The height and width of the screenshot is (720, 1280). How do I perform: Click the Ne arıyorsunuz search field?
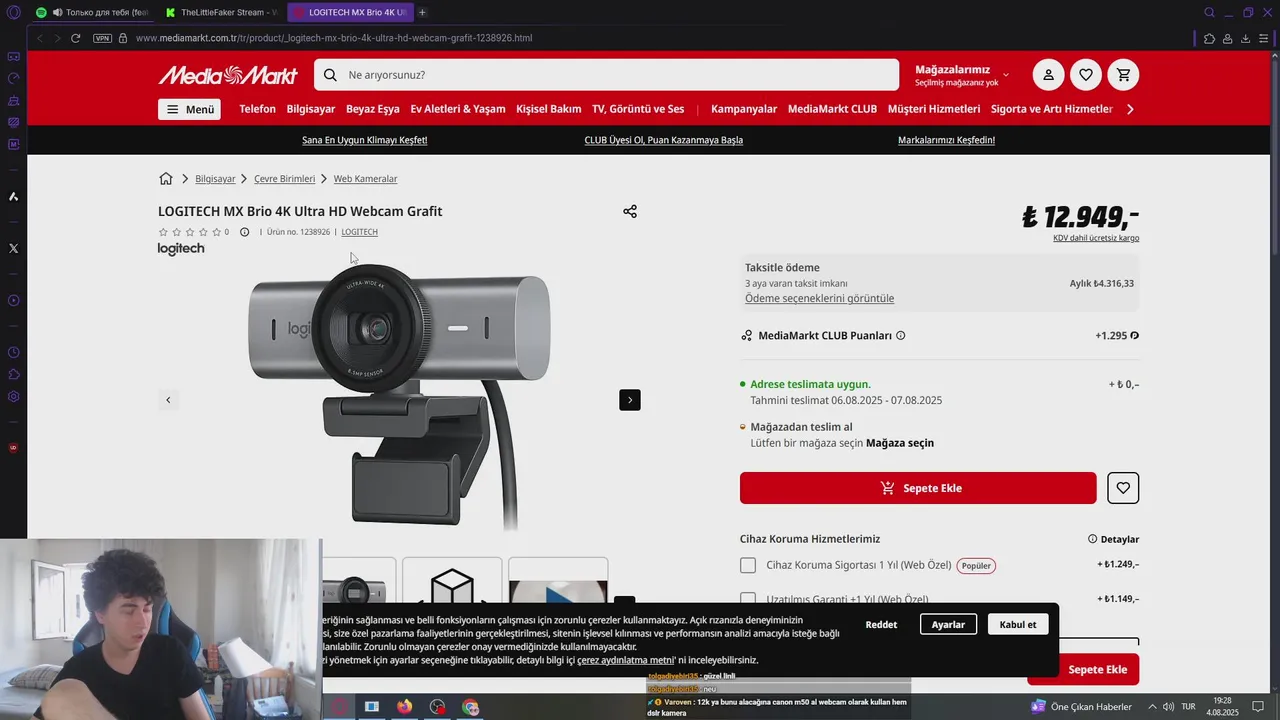pos(606,75)
